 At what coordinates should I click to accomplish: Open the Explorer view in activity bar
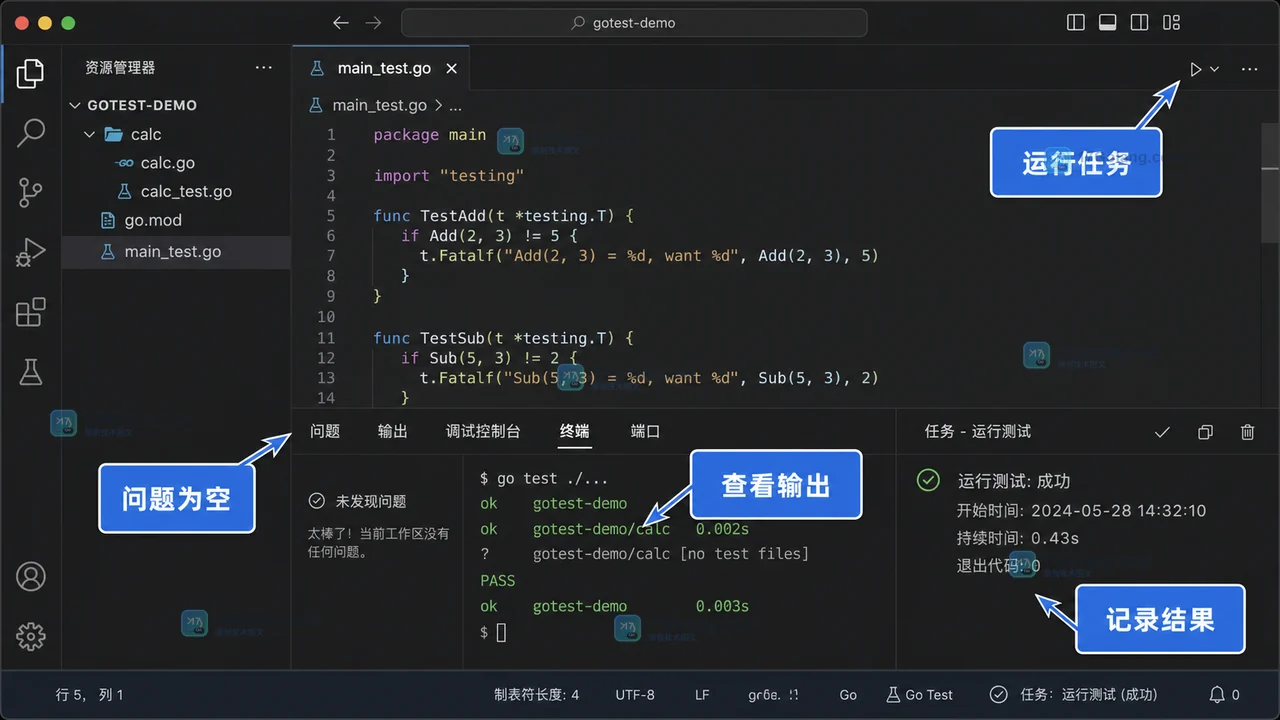click(x=31, y=73)
